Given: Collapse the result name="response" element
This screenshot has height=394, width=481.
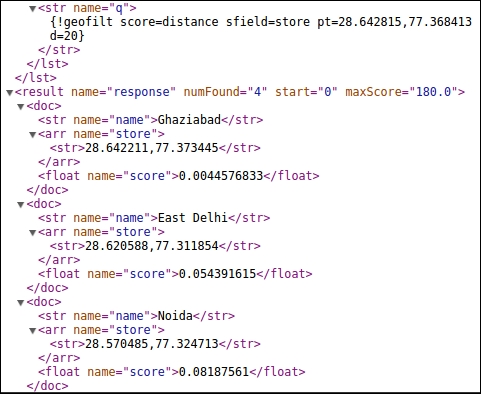Looking at the screenshot, I should [10, 93].
